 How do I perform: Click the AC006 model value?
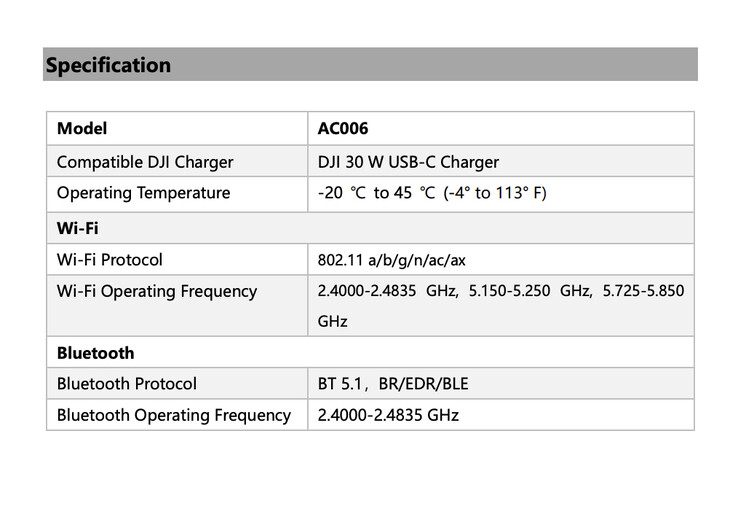343,129
